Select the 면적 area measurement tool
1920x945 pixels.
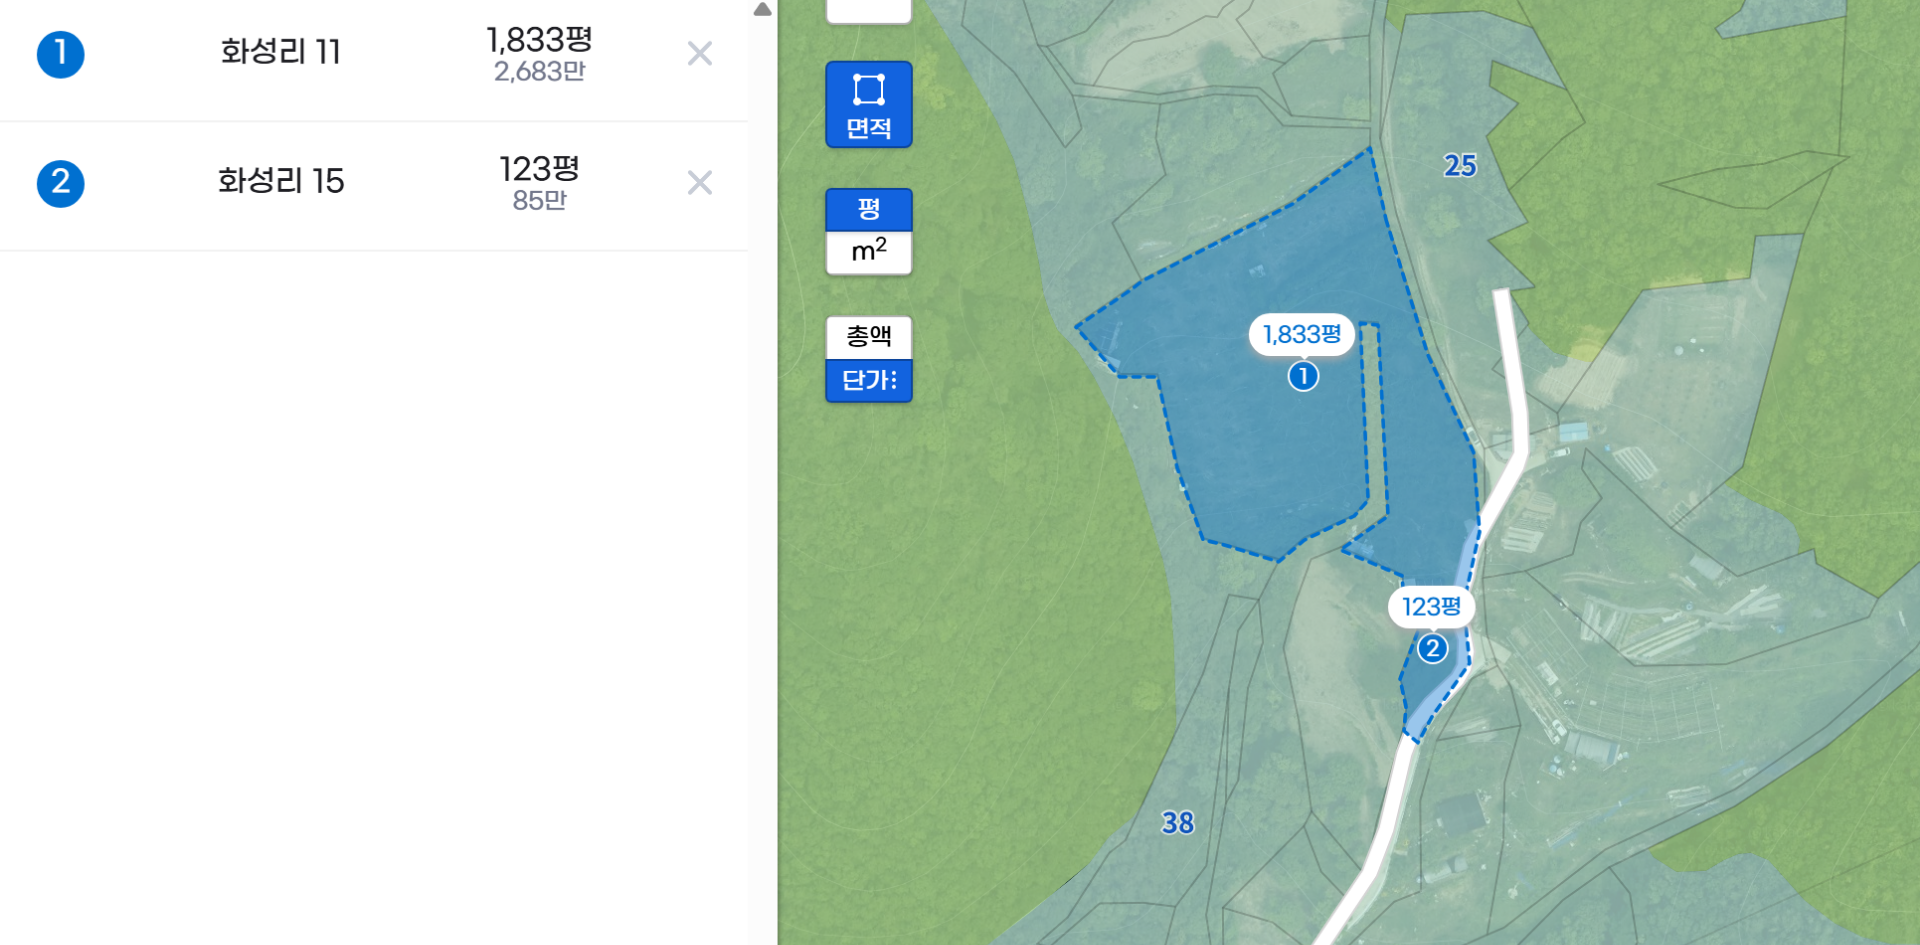868,105
